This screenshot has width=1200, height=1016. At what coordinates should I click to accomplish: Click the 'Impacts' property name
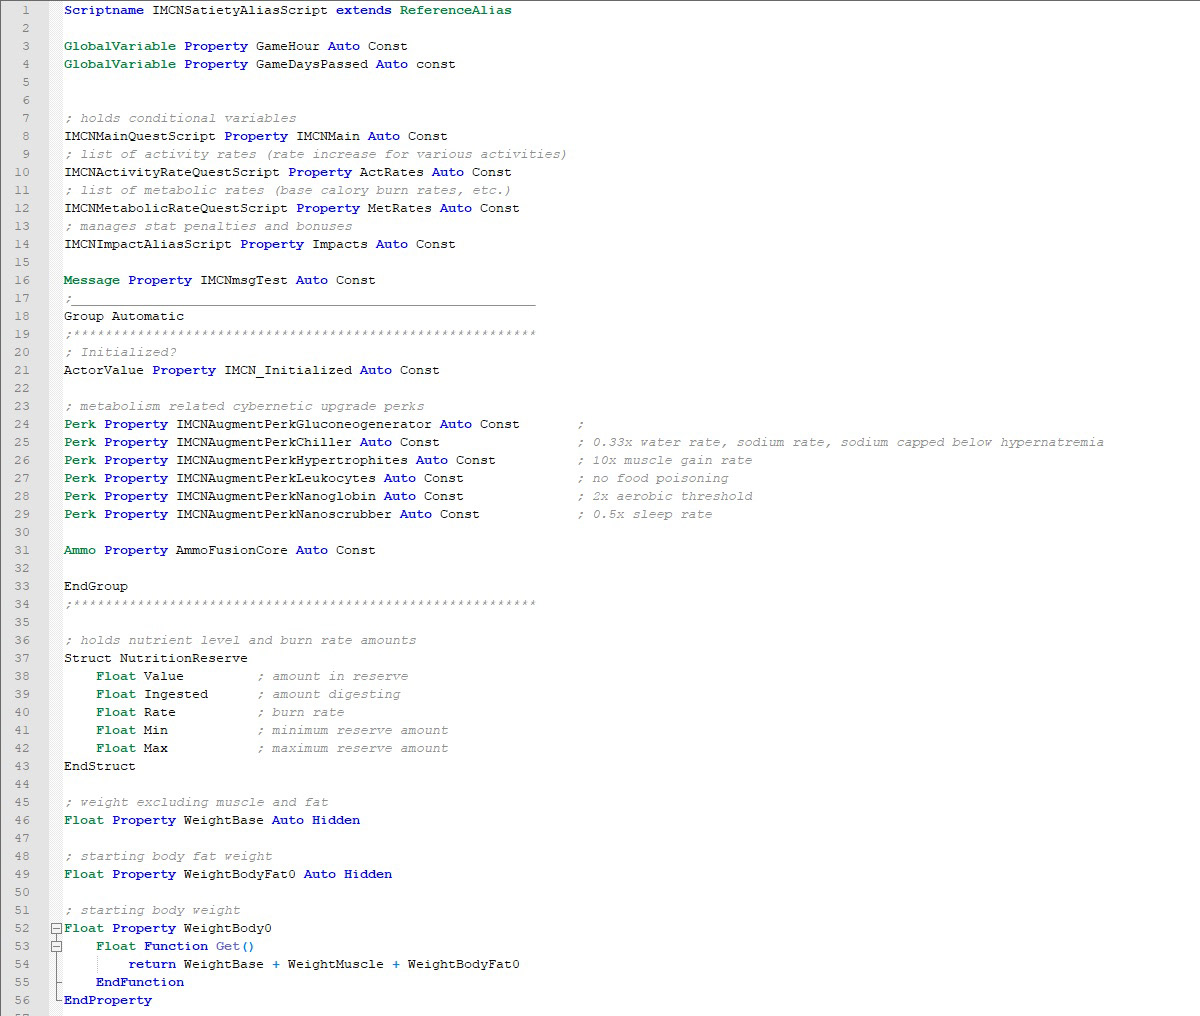tap(340, 244)
